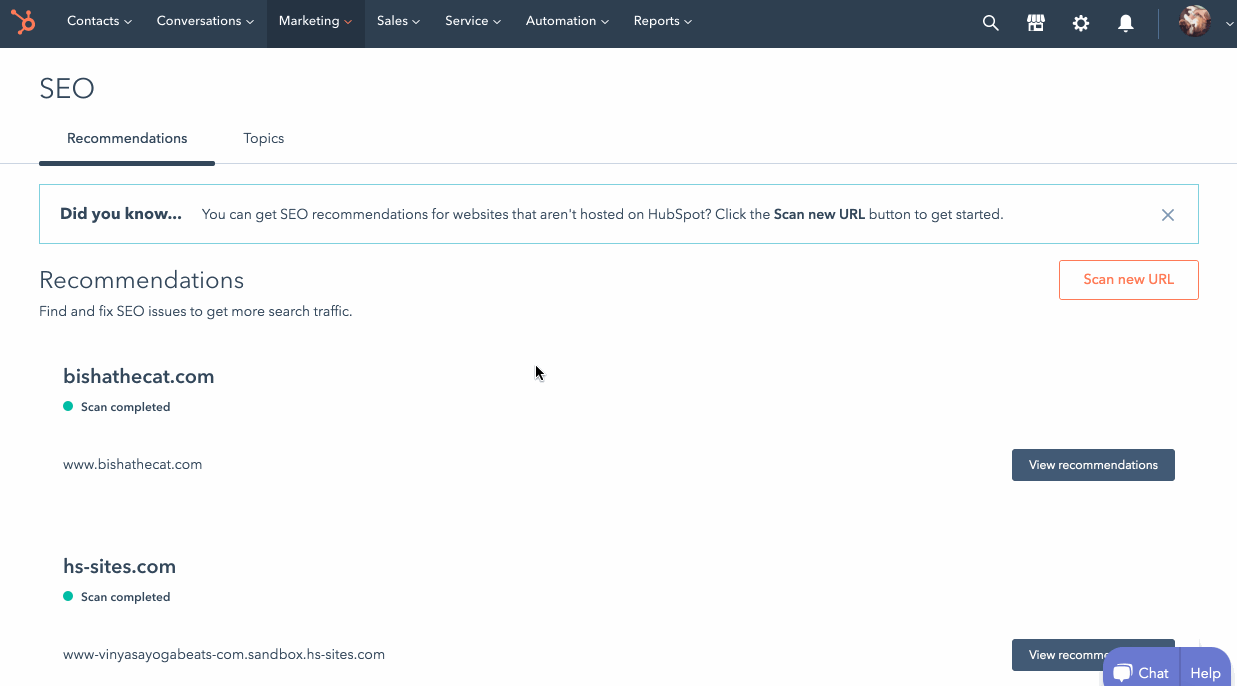Click the Recommendations section heading
Screen dimensions: 1237x686
[x=141, y=280]
